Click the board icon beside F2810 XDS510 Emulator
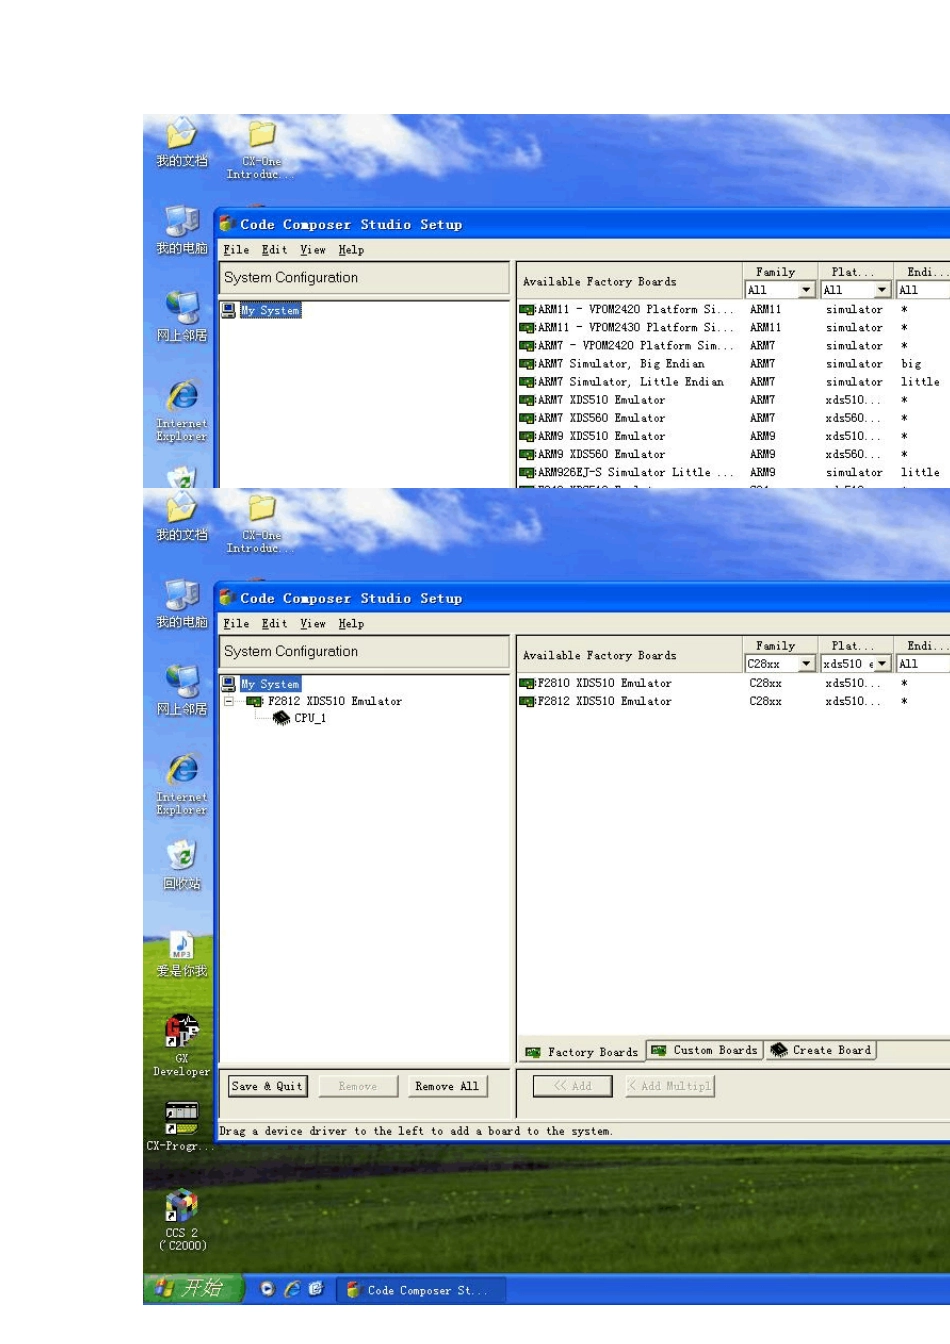The width and height of the screenshot is (950, 1344). tap(527, 684)
